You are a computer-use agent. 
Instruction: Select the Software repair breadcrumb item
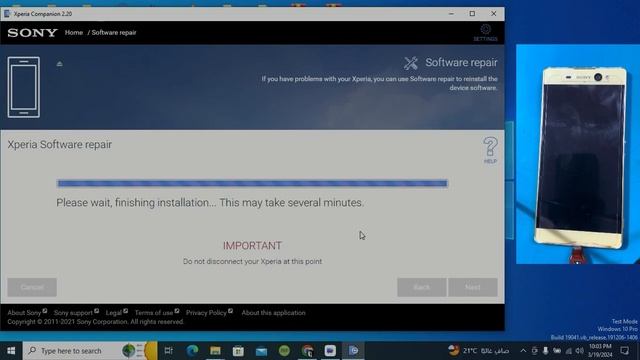[114, 33]
